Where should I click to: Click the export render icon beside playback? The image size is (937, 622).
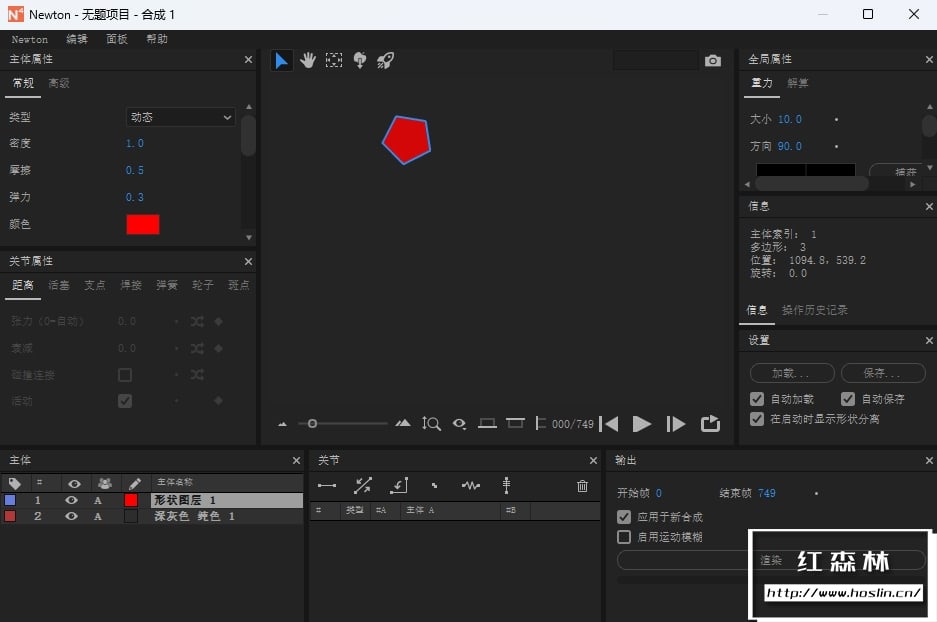(710, 424)
